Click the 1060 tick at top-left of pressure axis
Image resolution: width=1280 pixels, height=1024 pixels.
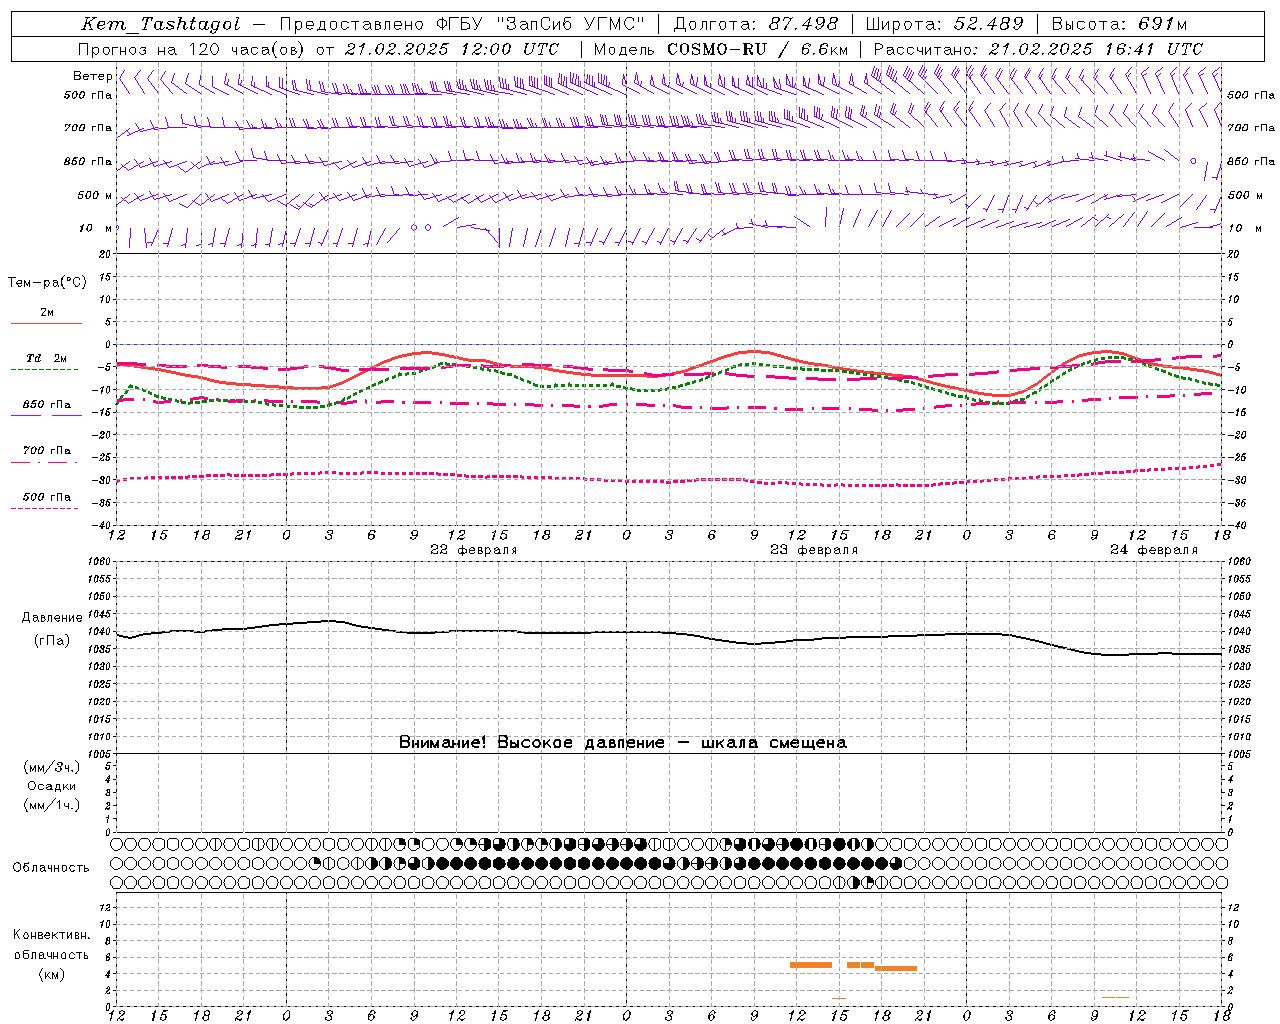point(101,561)
